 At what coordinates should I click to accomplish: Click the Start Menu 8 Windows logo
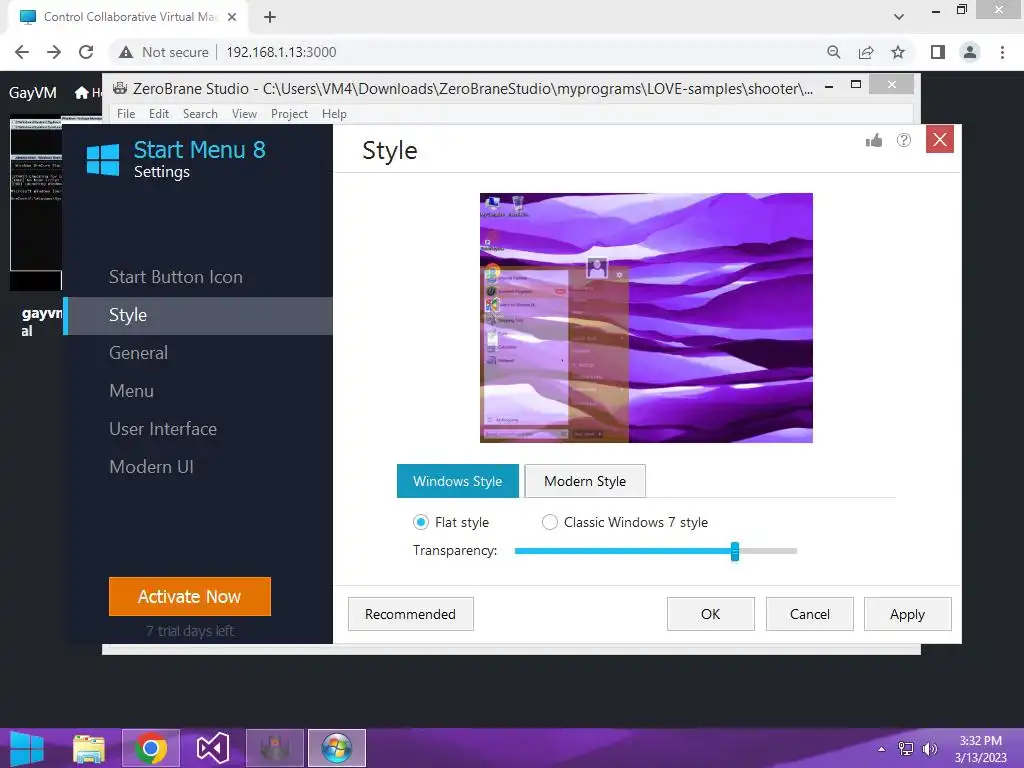point(103,160)
